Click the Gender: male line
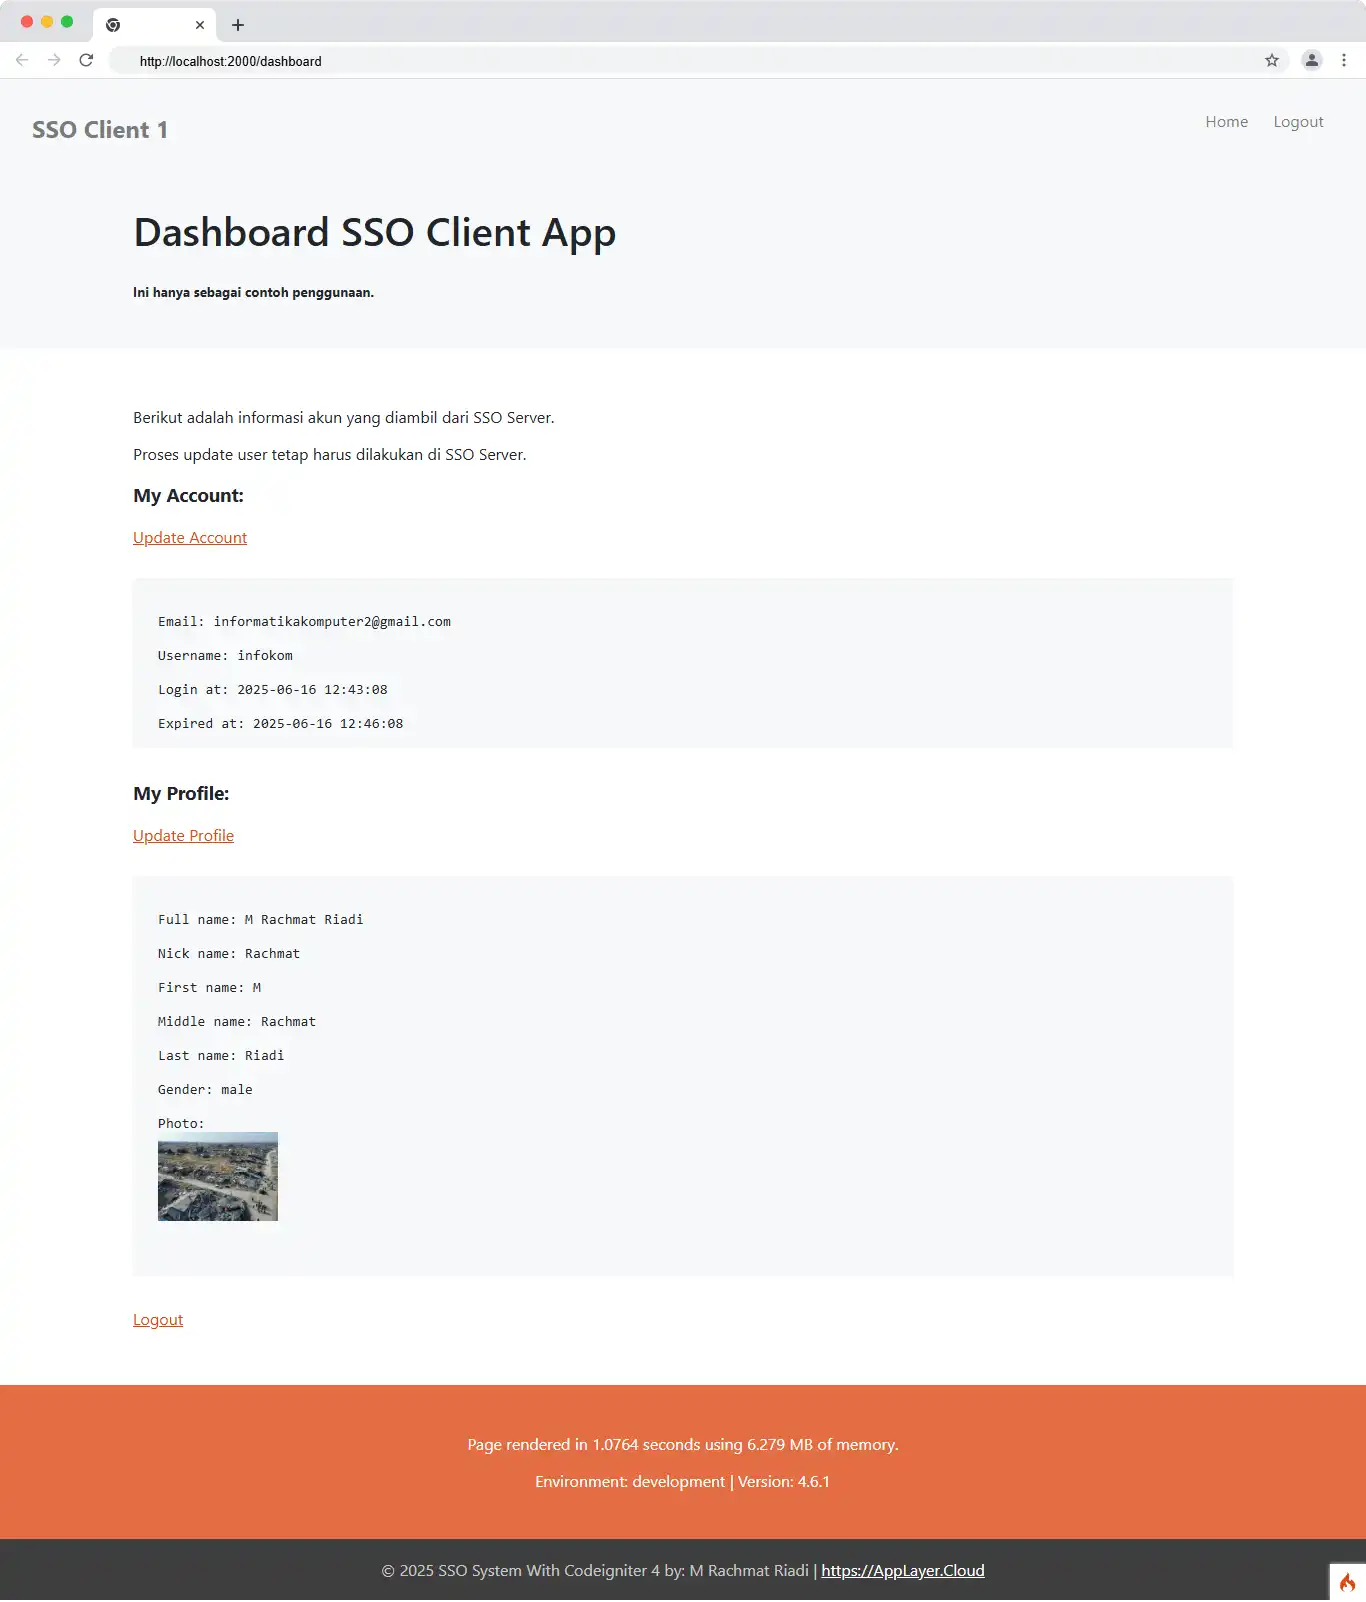The height and width of the screenshot is (1602, 1366). (x=205, y=1090)
